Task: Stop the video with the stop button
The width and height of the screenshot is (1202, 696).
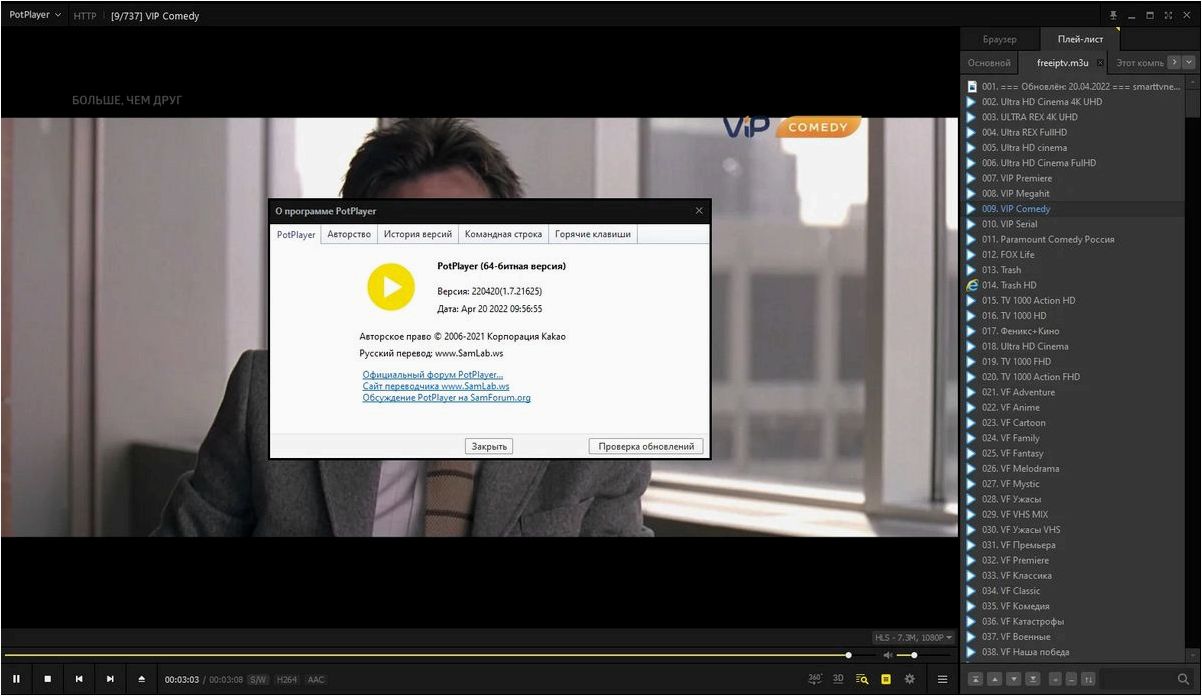Action: tap(47, 679)
